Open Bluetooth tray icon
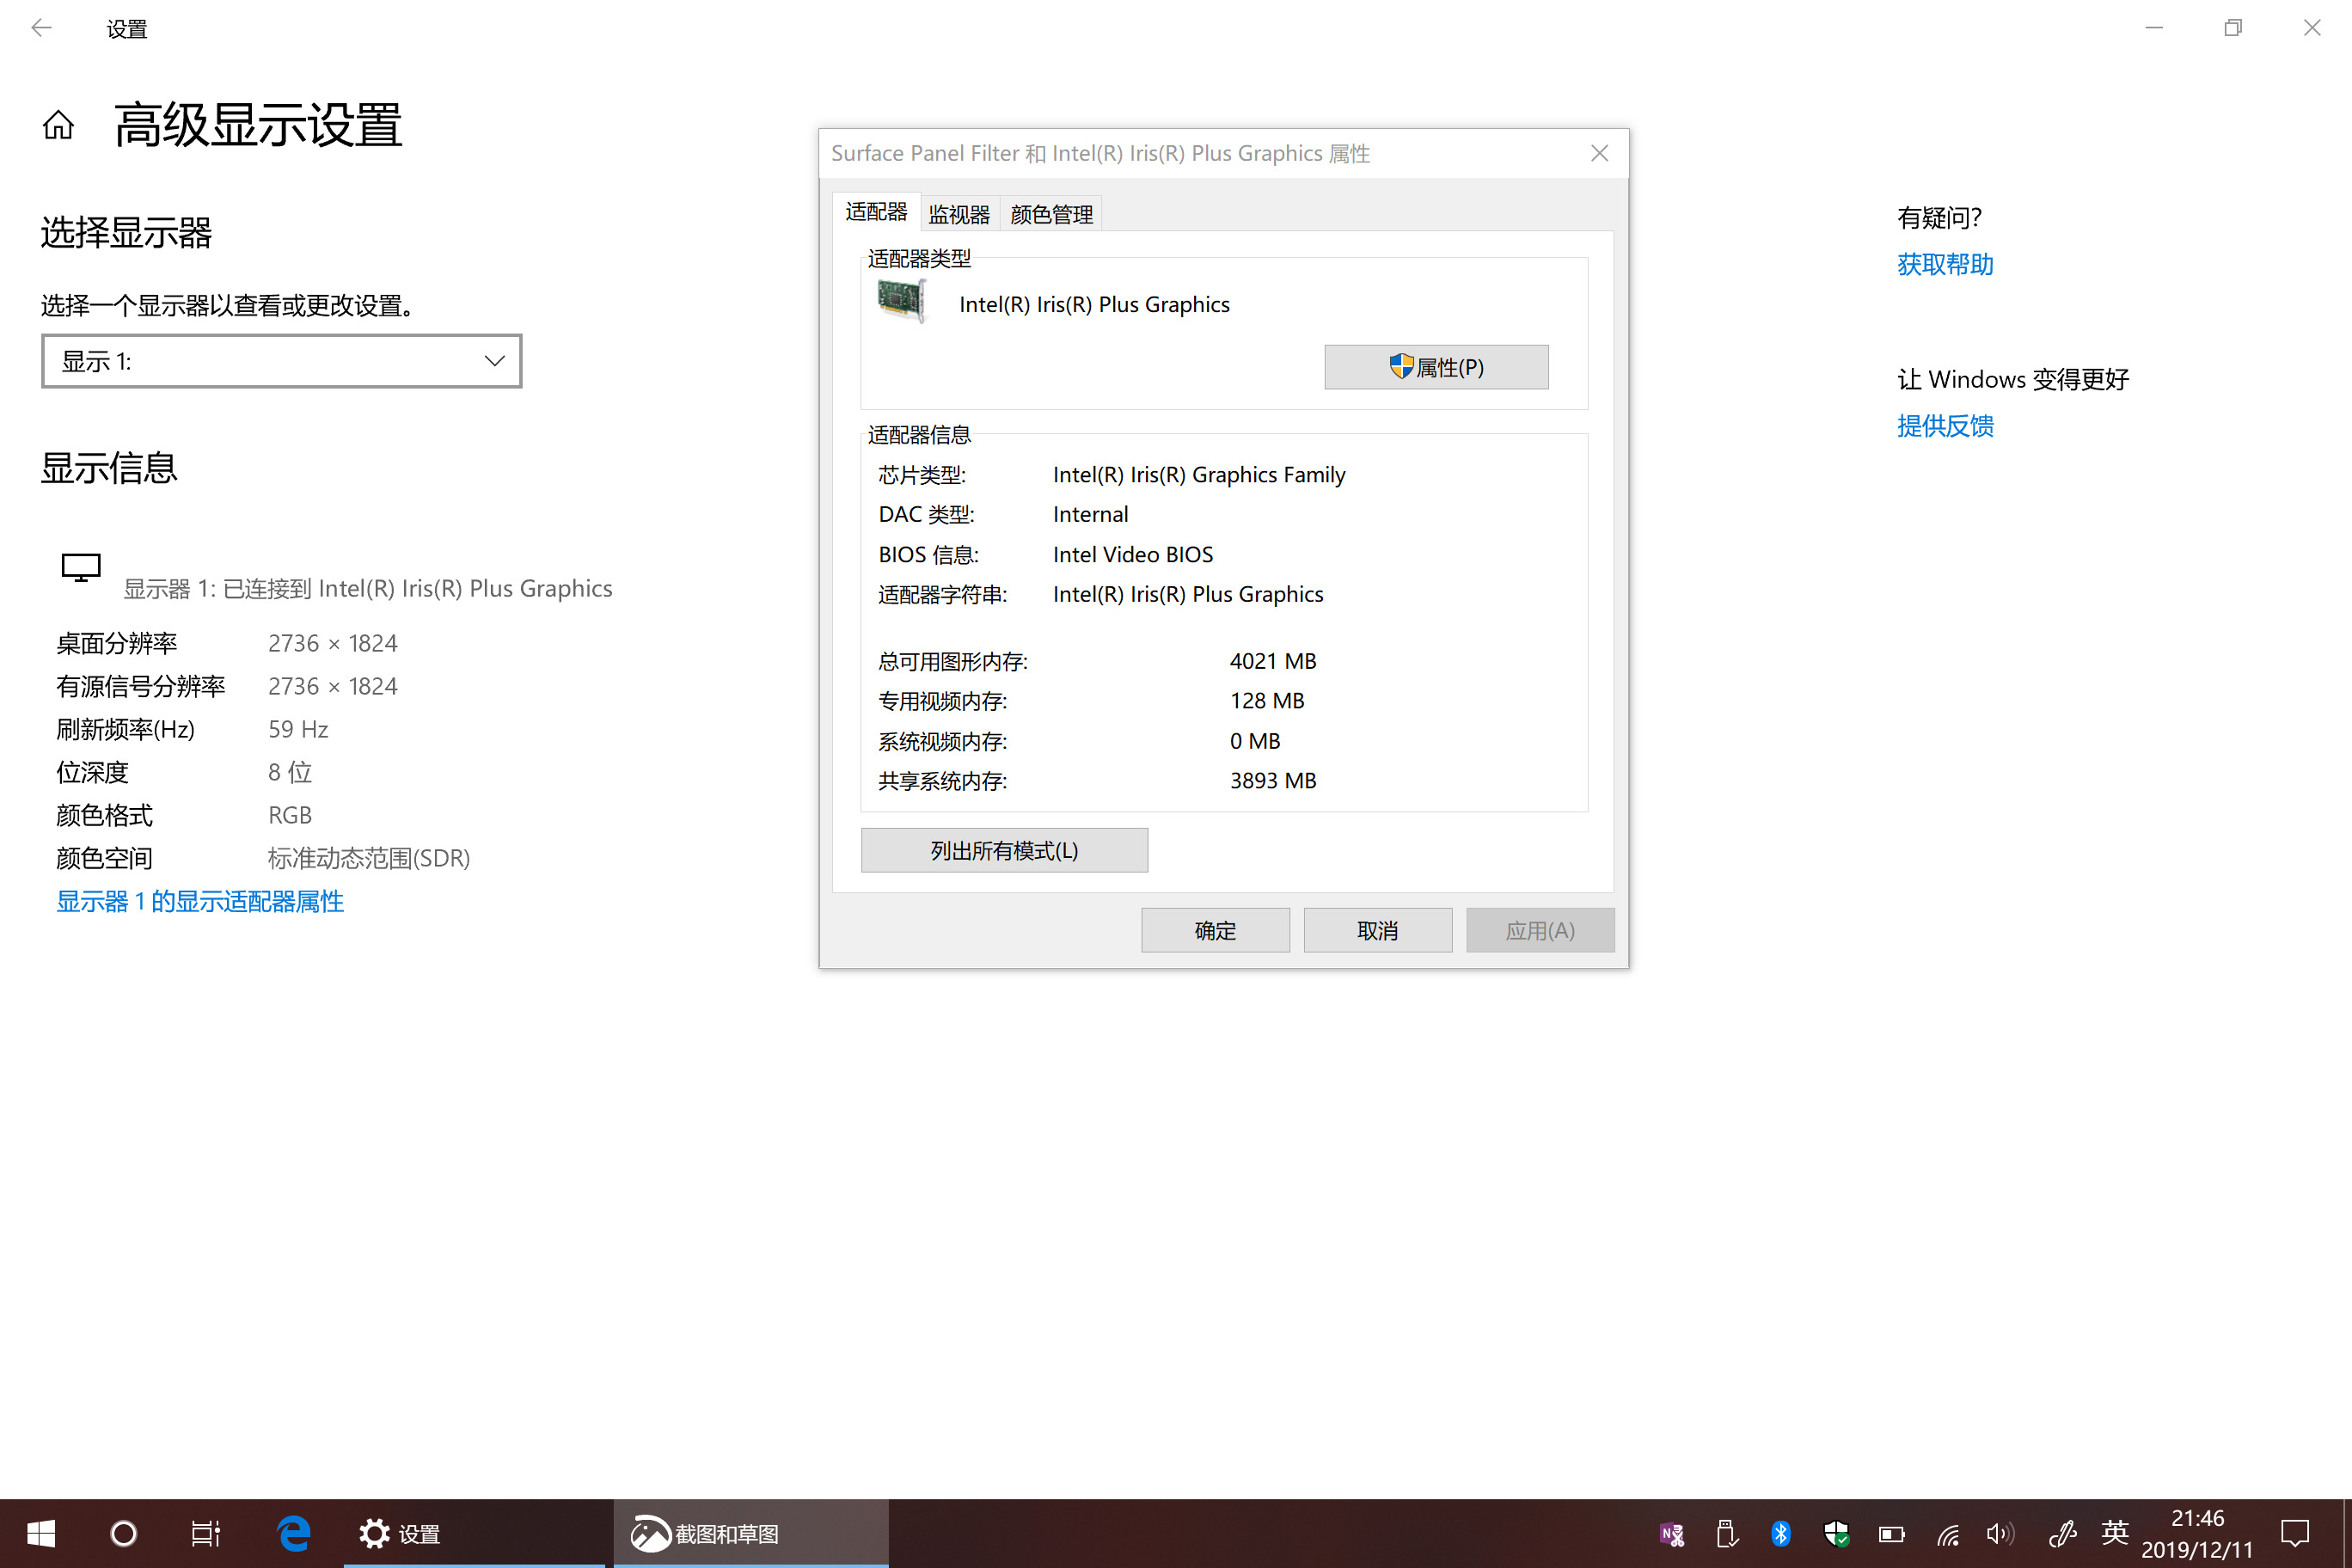Screen dimensions: 2352x1568 [x=1780, y=1534]
